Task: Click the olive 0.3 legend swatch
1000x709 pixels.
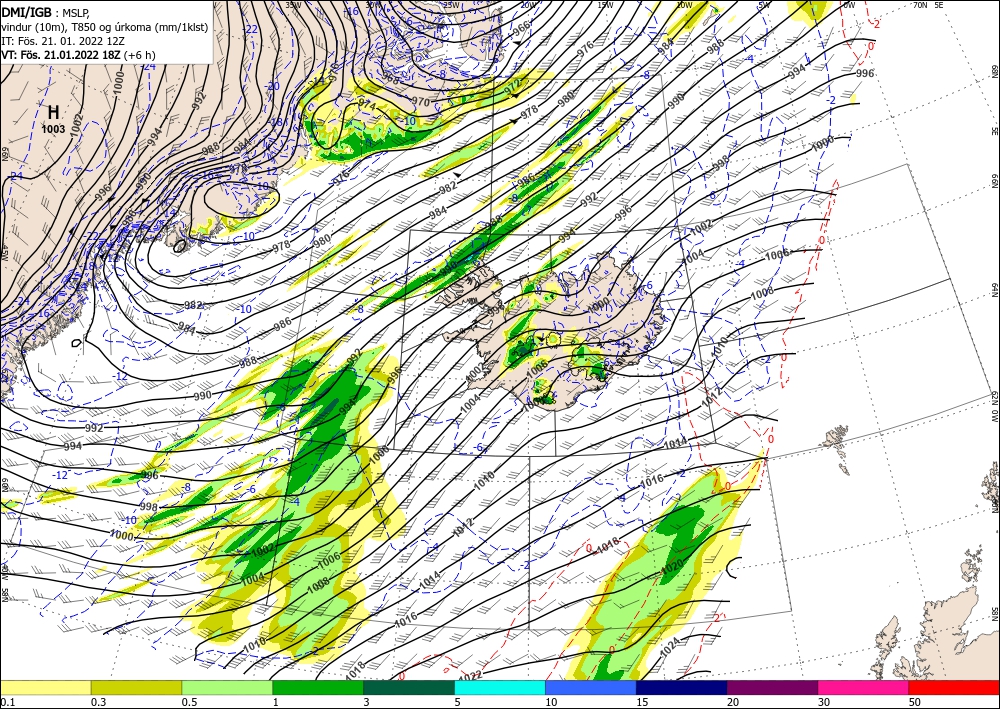Action: [x=136, y=687]
